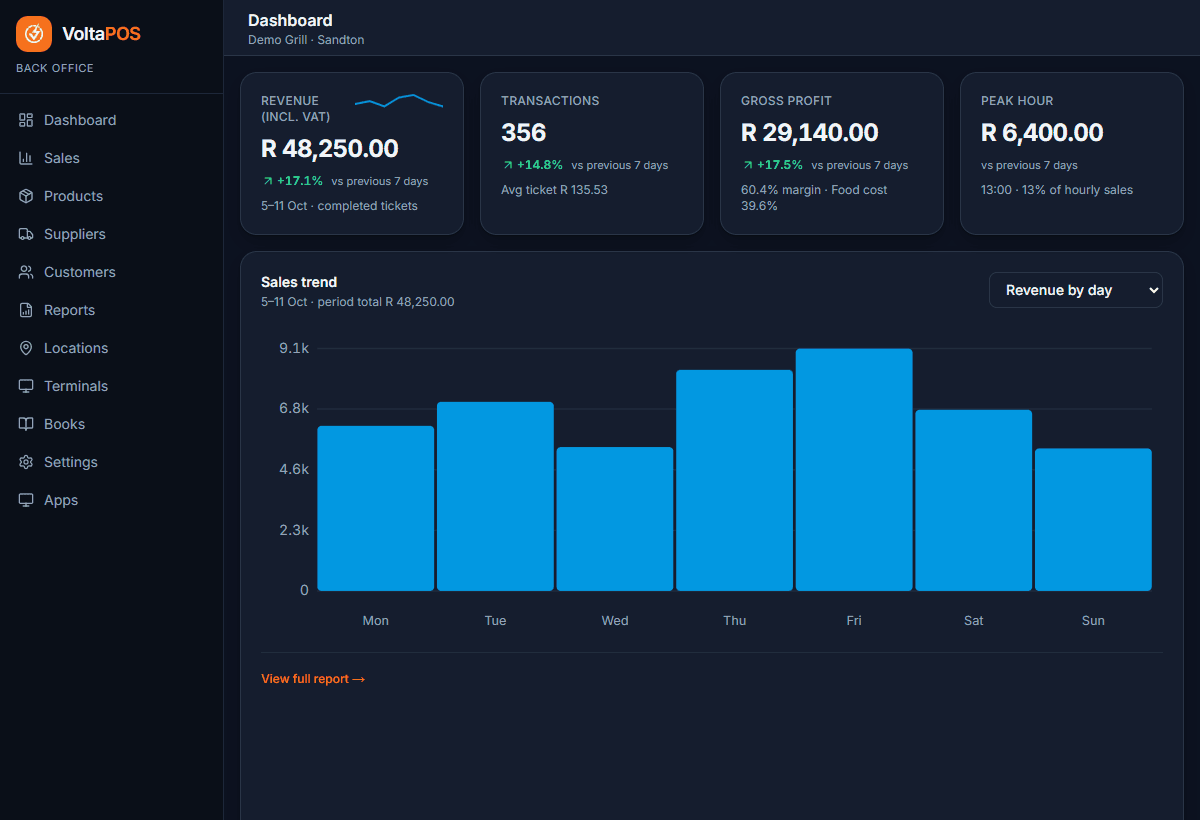This screenshot has width=1200, height=820.
Task: Select the Sunday revenue bar
Action: (x=1093, y=520)
